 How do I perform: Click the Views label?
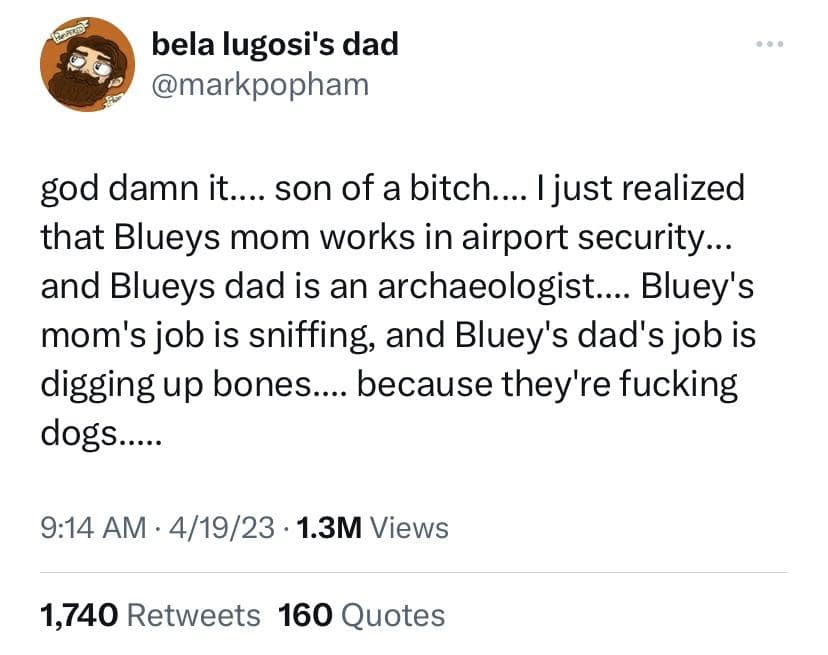coord(409,526)
